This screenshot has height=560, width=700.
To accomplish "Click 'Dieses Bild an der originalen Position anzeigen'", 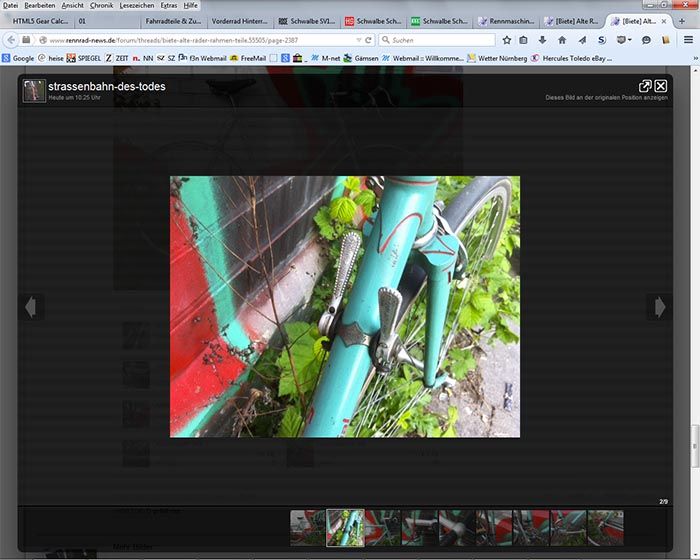I will pos(606,98).
